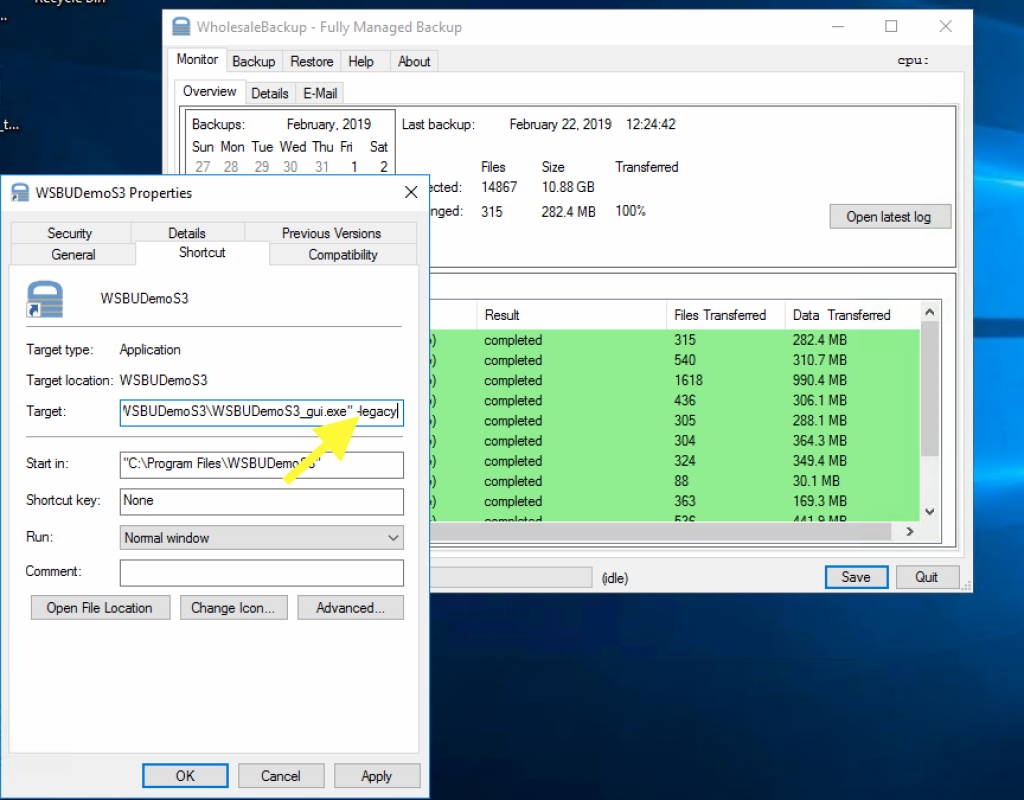This screenshot has height=800, width=1024.
Task: Click the Open latest log button
Action: point(889,217)
